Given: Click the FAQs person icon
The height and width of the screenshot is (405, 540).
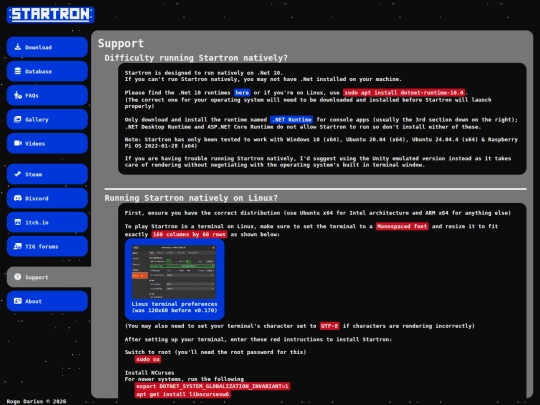Looking at the screenshot, I should [x=18, y=95].
